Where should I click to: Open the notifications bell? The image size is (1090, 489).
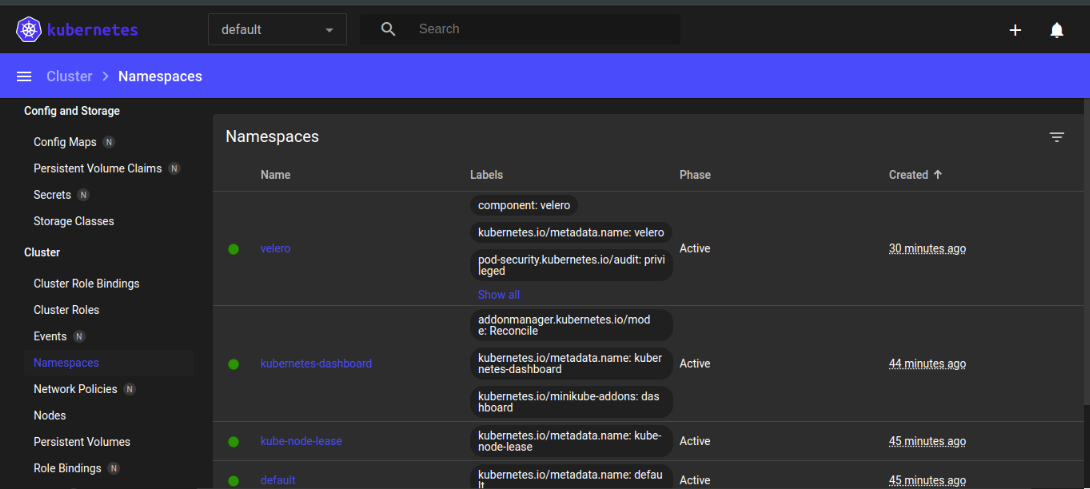tap(1056, 30)
